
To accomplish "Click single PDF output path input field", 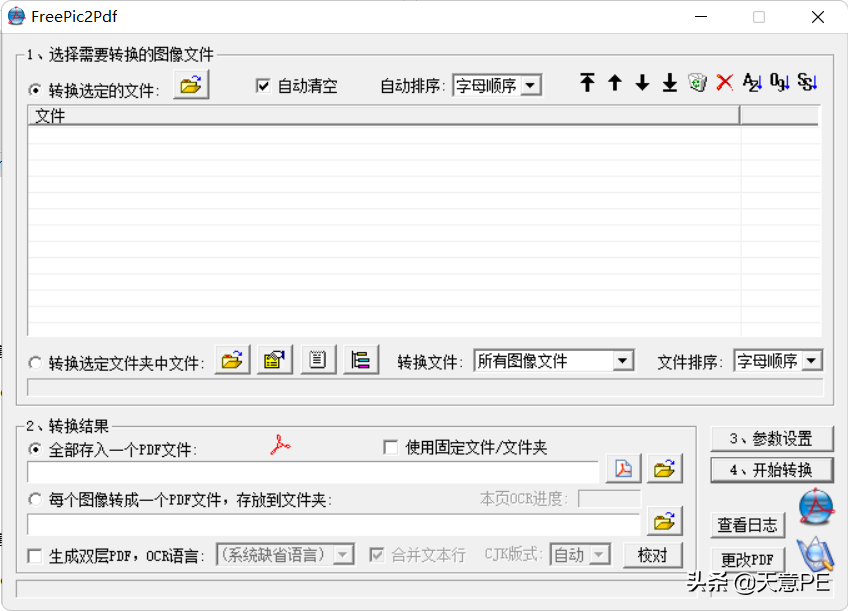I will [x=313, y=472].
